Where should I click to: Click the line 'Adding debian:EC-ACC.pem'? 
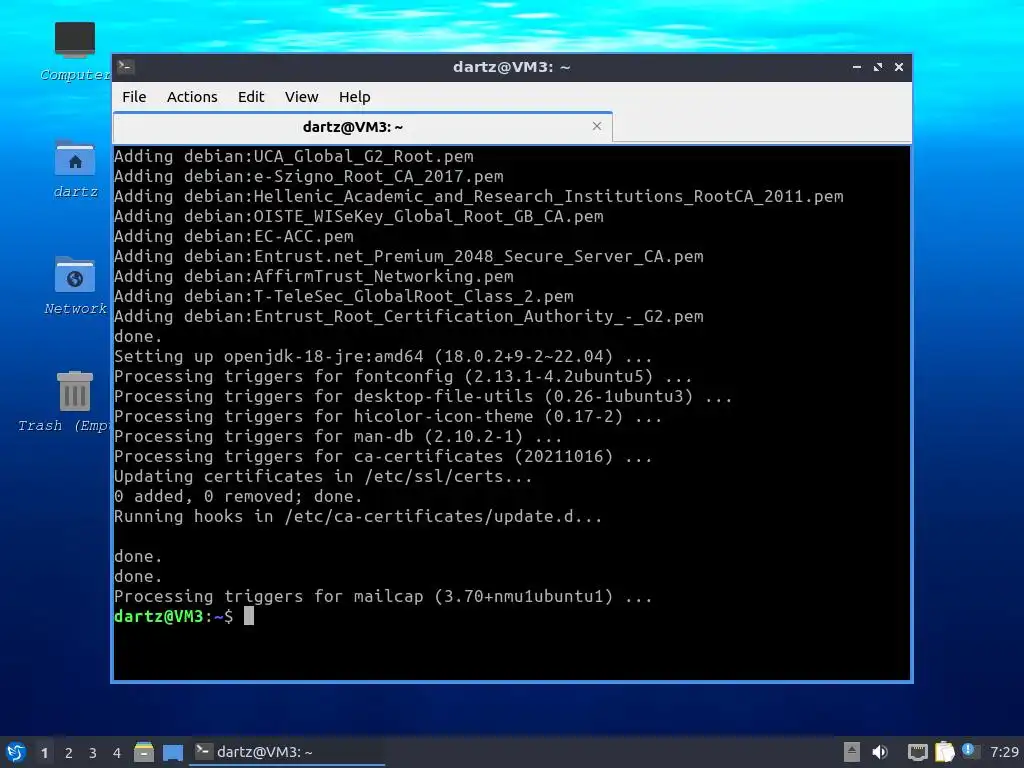coord(234,236)
